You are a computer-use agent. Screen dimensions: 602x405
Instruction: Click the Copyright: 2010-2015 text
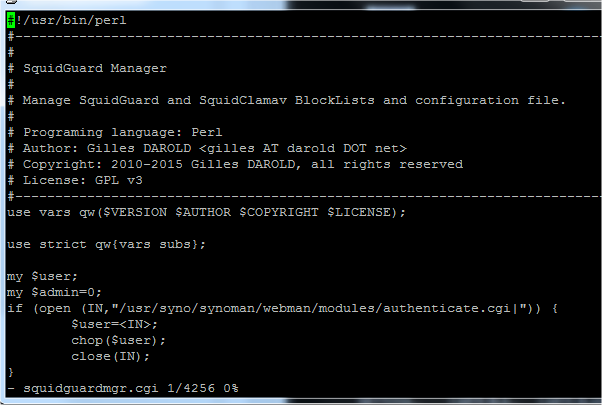(103, 164)
